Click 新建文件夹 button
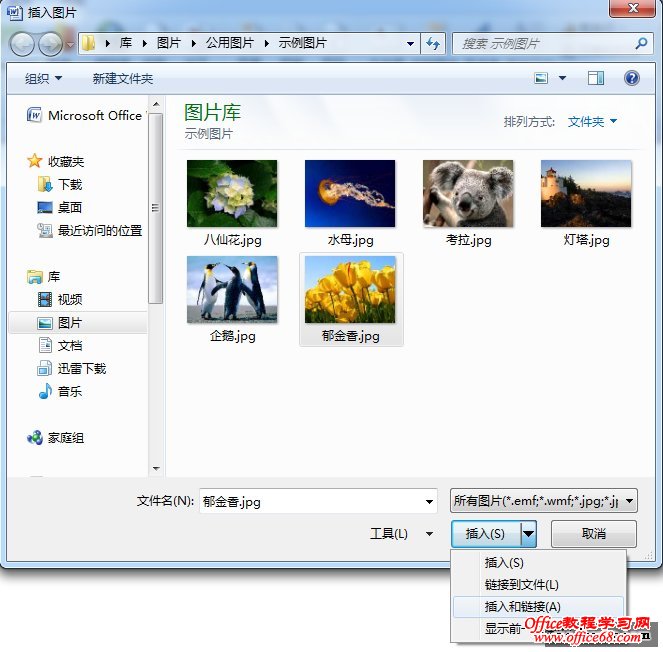 [123, 78]
